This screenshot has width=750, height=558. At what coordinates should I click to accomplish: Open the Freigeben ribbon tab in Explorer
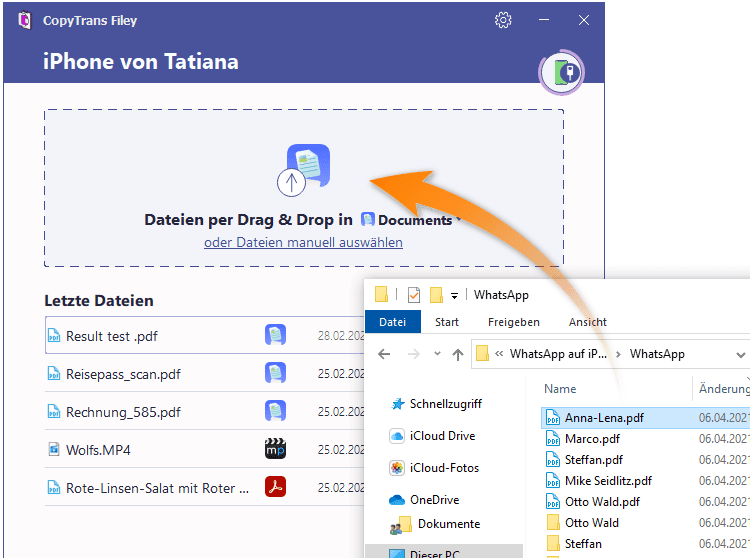[514, 322]
